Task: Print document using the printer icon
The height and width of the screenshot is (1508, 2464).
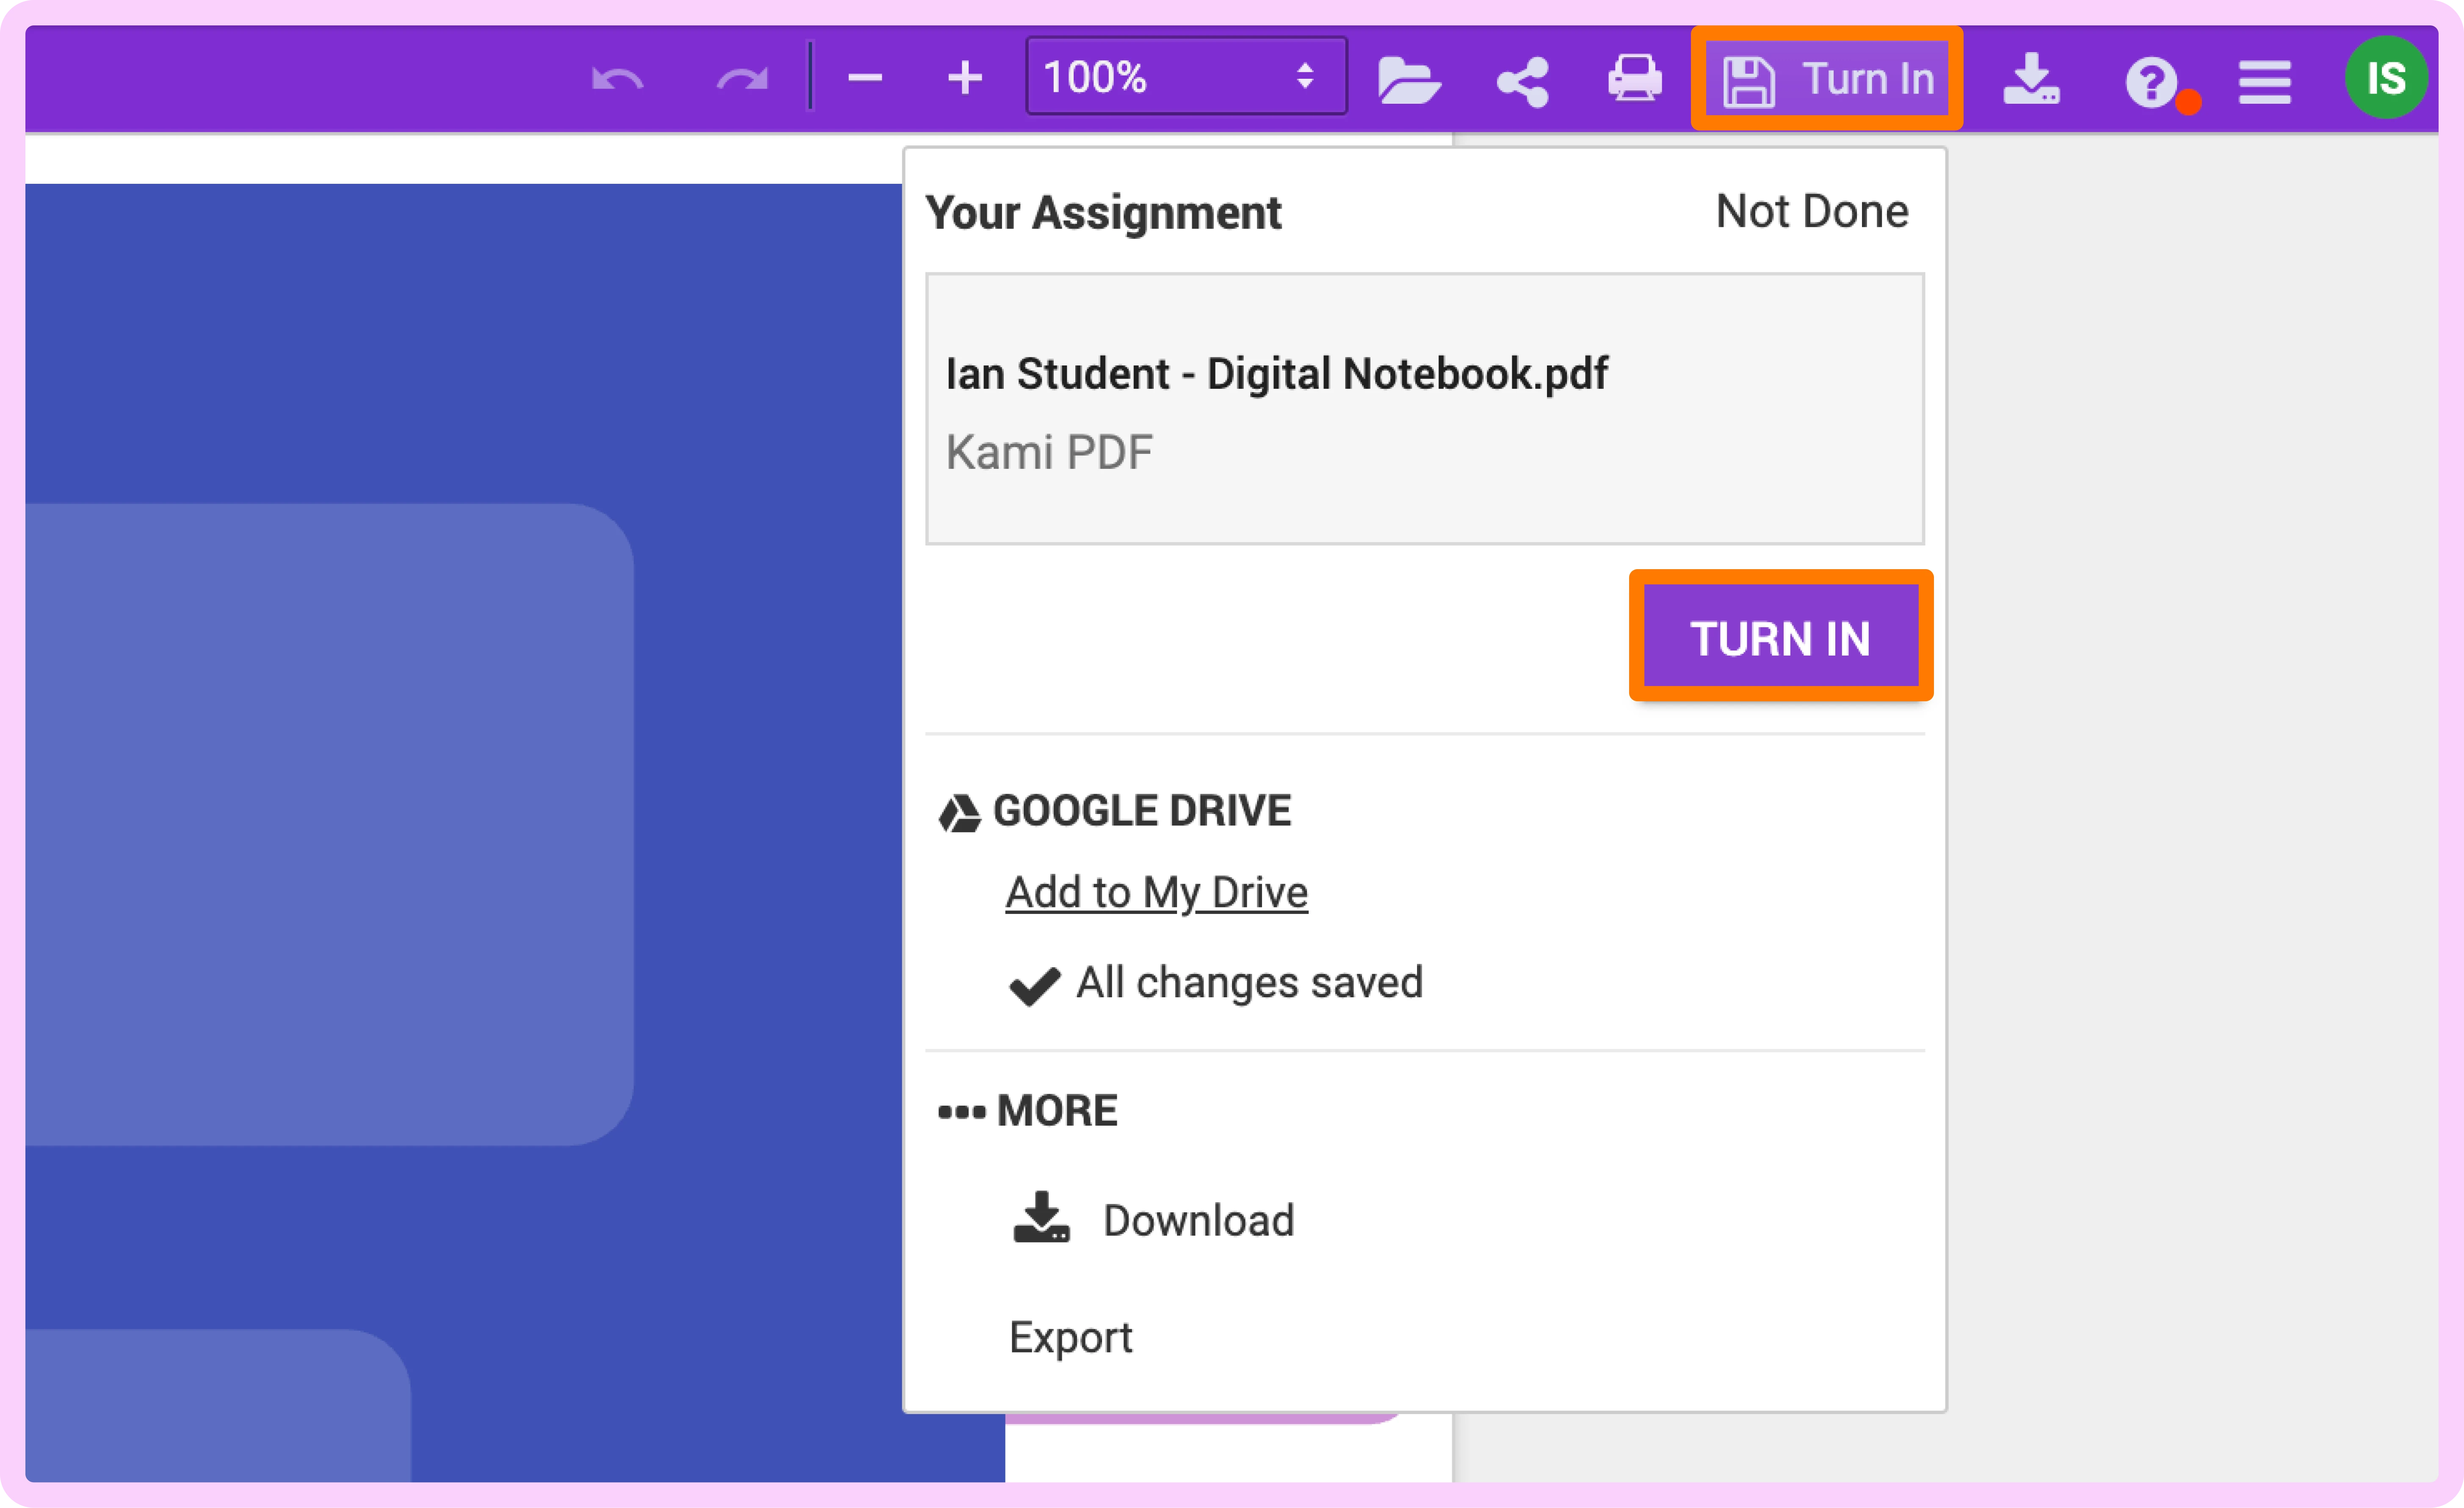Action: coord(1635,78)
